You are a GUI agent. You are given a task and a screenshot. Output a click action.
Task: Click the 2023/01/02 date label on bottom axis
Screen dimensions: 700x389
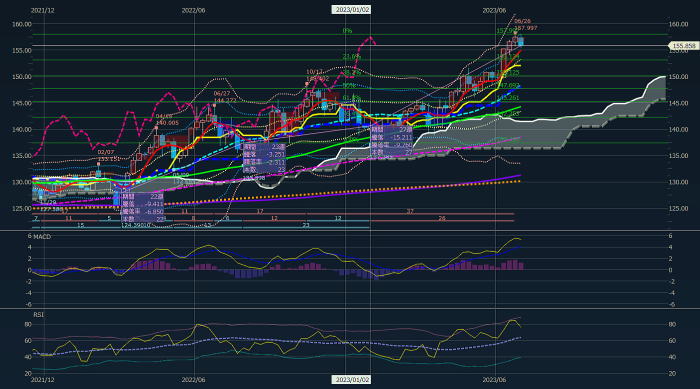pos(352,380)
